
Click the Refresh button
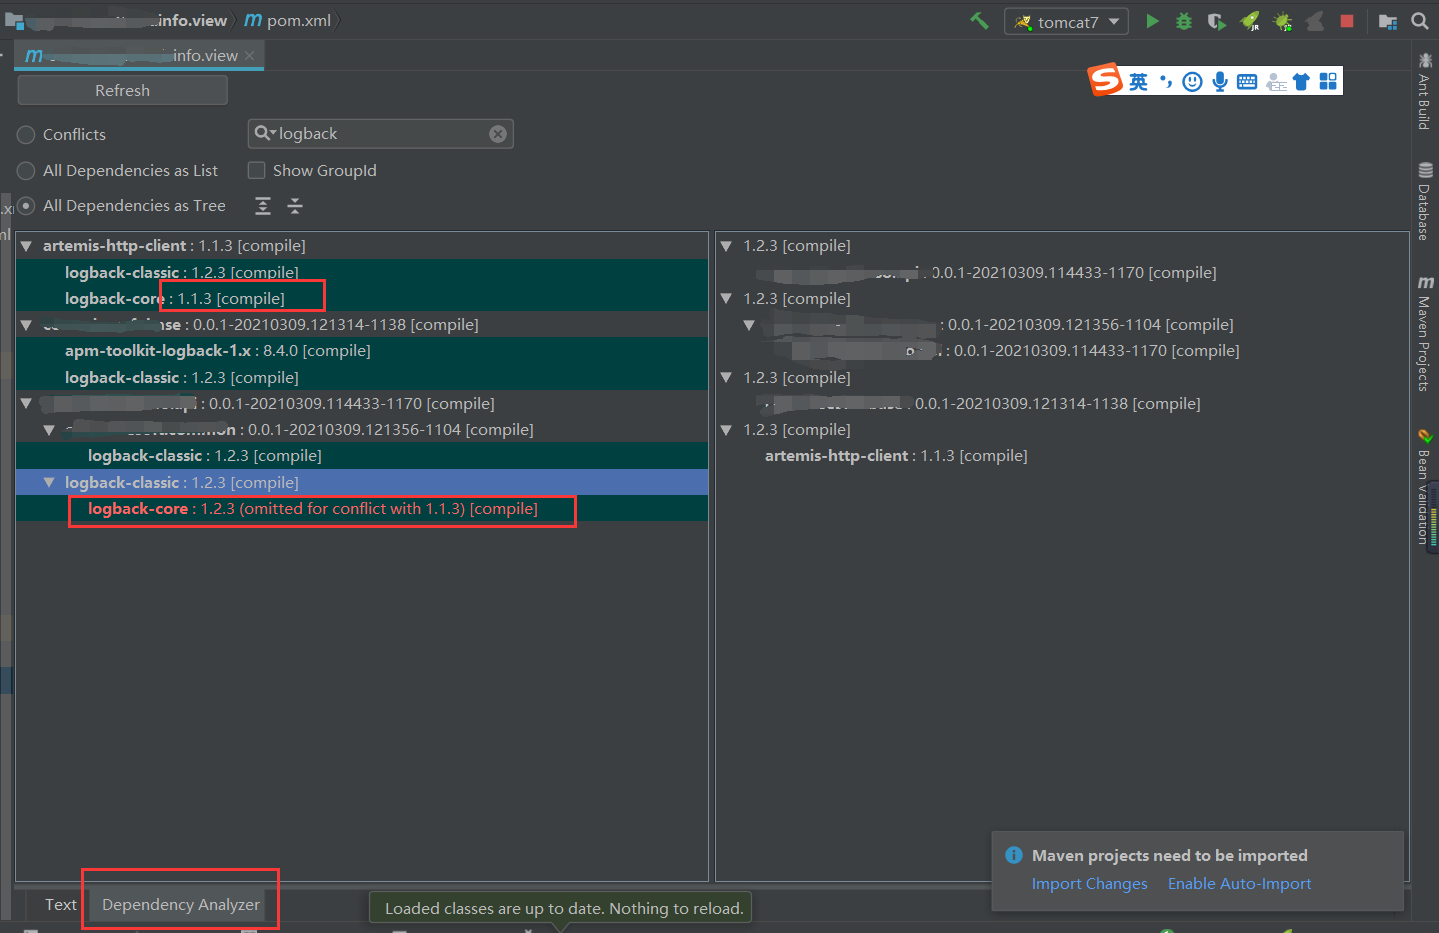click(x=122, y=89)
